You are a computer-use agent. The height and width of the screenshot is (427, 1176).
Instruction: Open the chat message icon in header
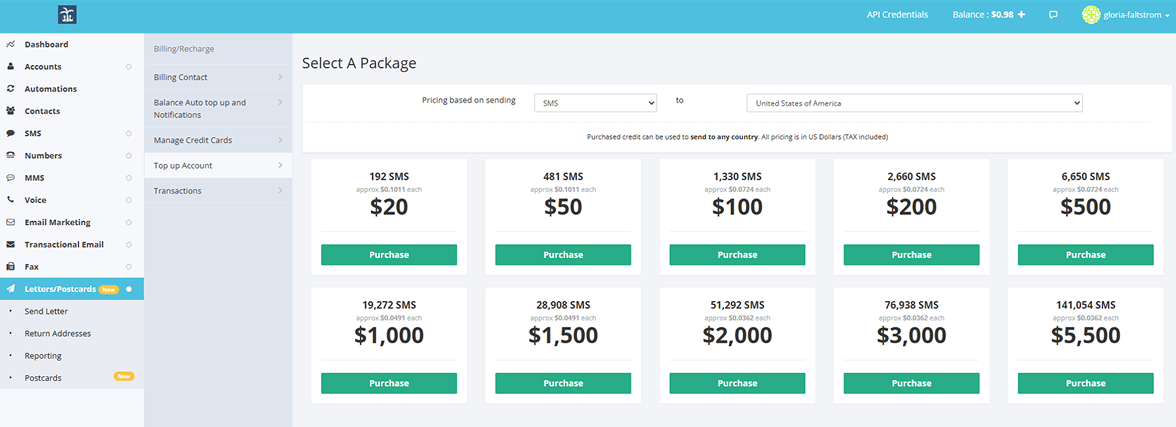point(1053,15)
